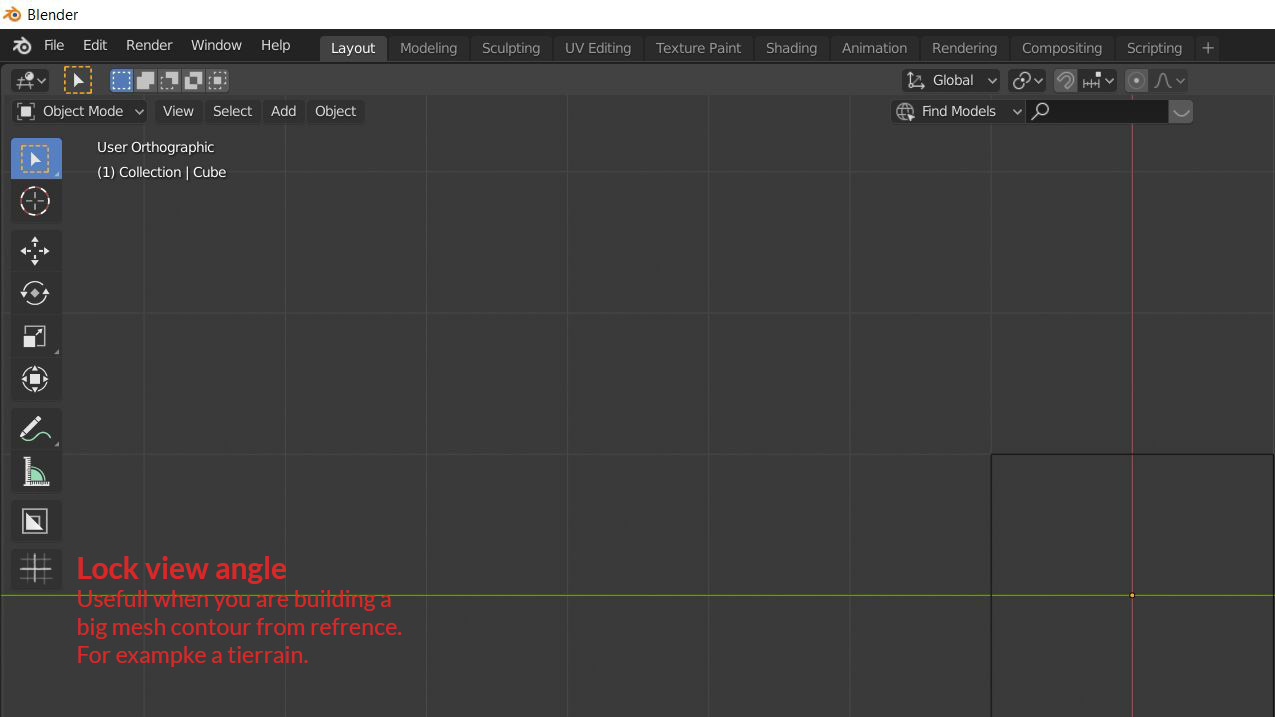Switch to the Shading workspace tab
This screenshot has height=717, width=1275.
[792, 48]
